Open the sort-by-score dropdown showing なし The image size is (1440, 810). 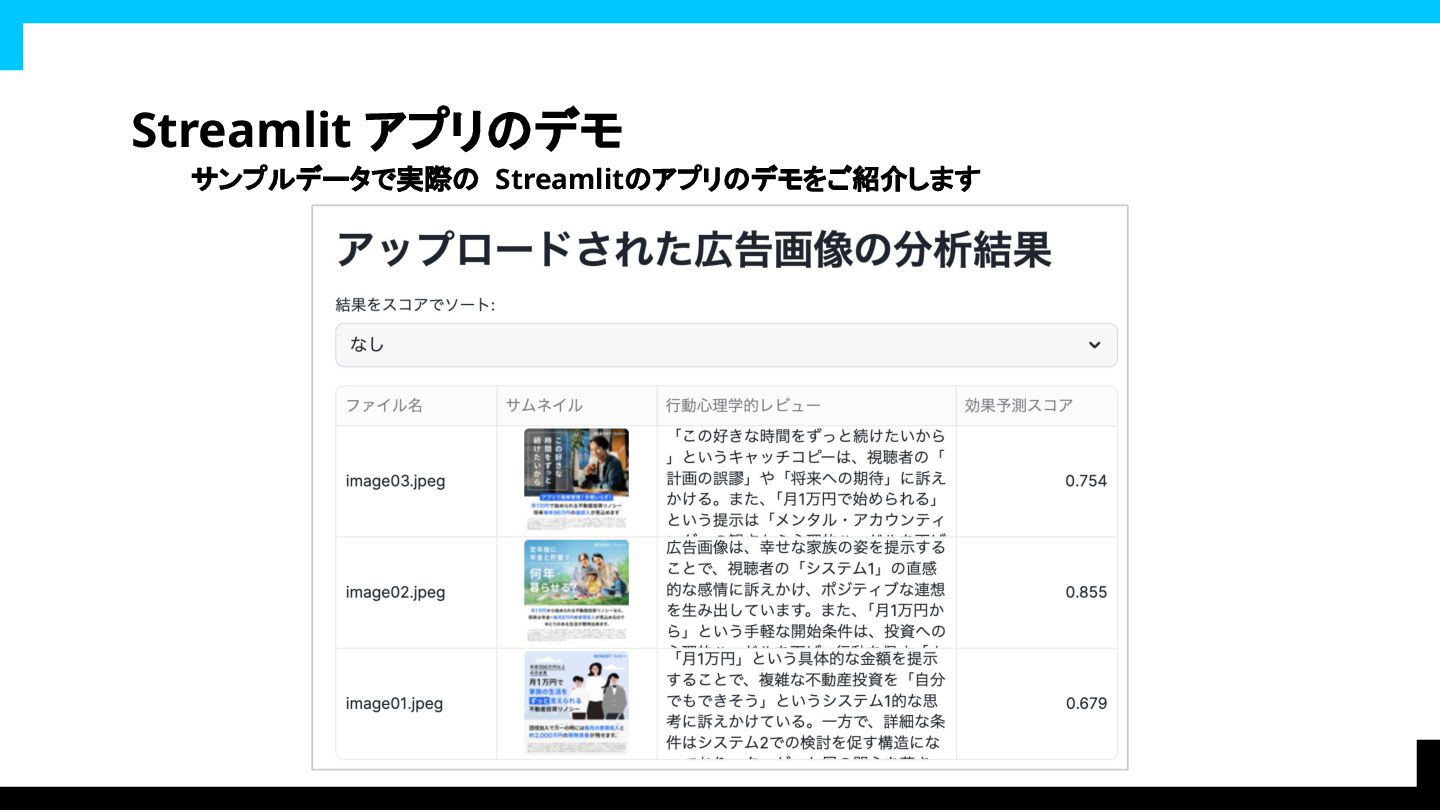[x=726, y=345]
